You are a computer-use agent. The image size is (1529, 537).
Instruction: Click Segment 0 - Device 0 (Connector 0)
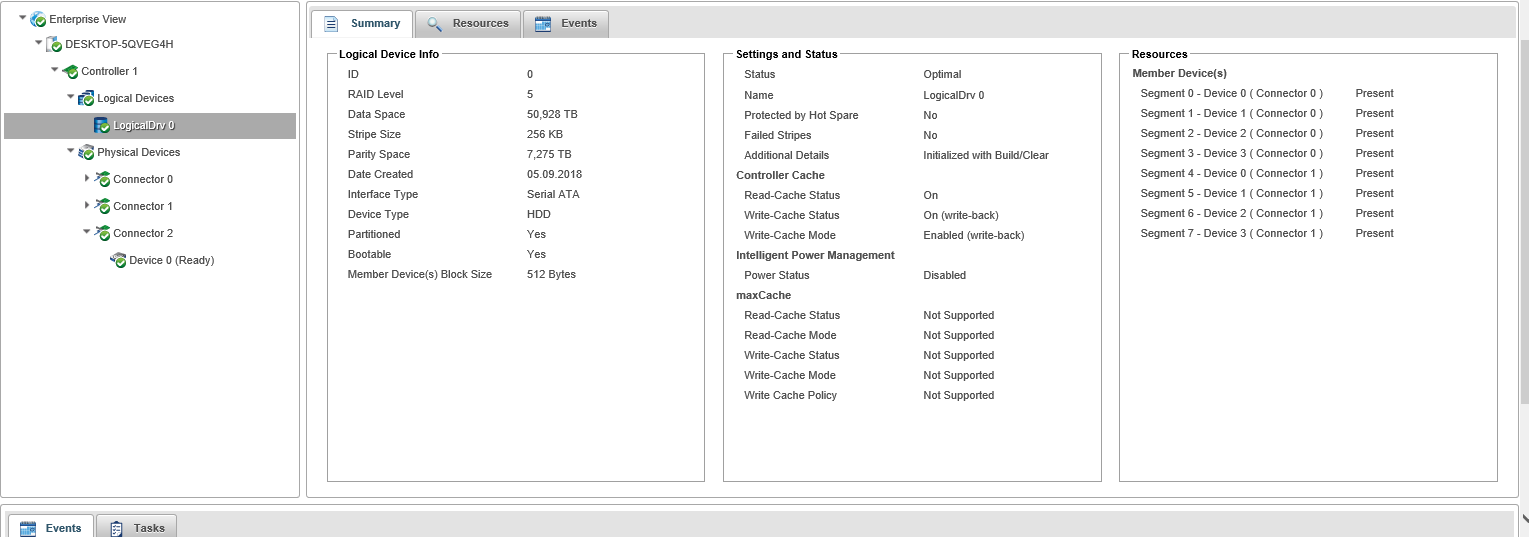click(x=1231, y=93)
